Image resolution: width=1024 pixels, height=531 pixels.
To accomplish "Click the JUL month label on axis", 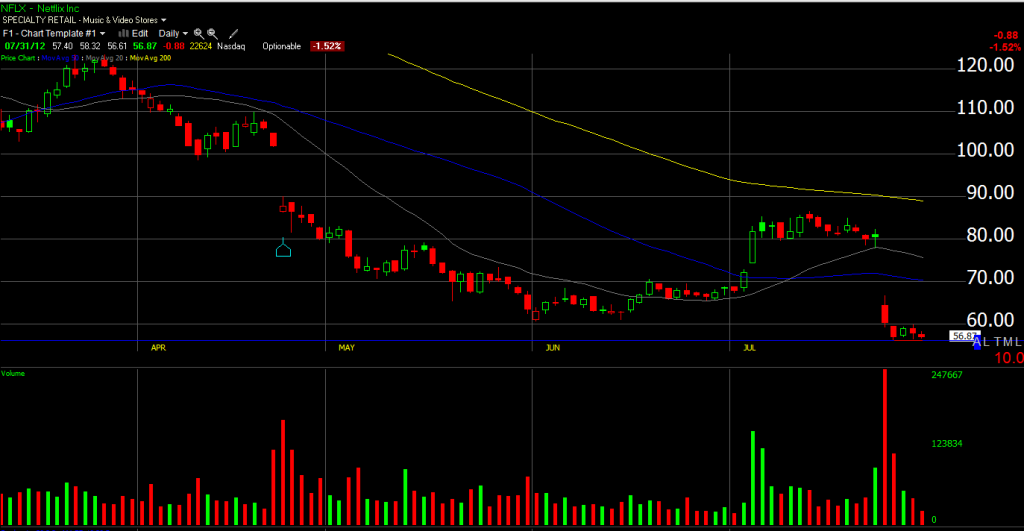I will point(749,347).
